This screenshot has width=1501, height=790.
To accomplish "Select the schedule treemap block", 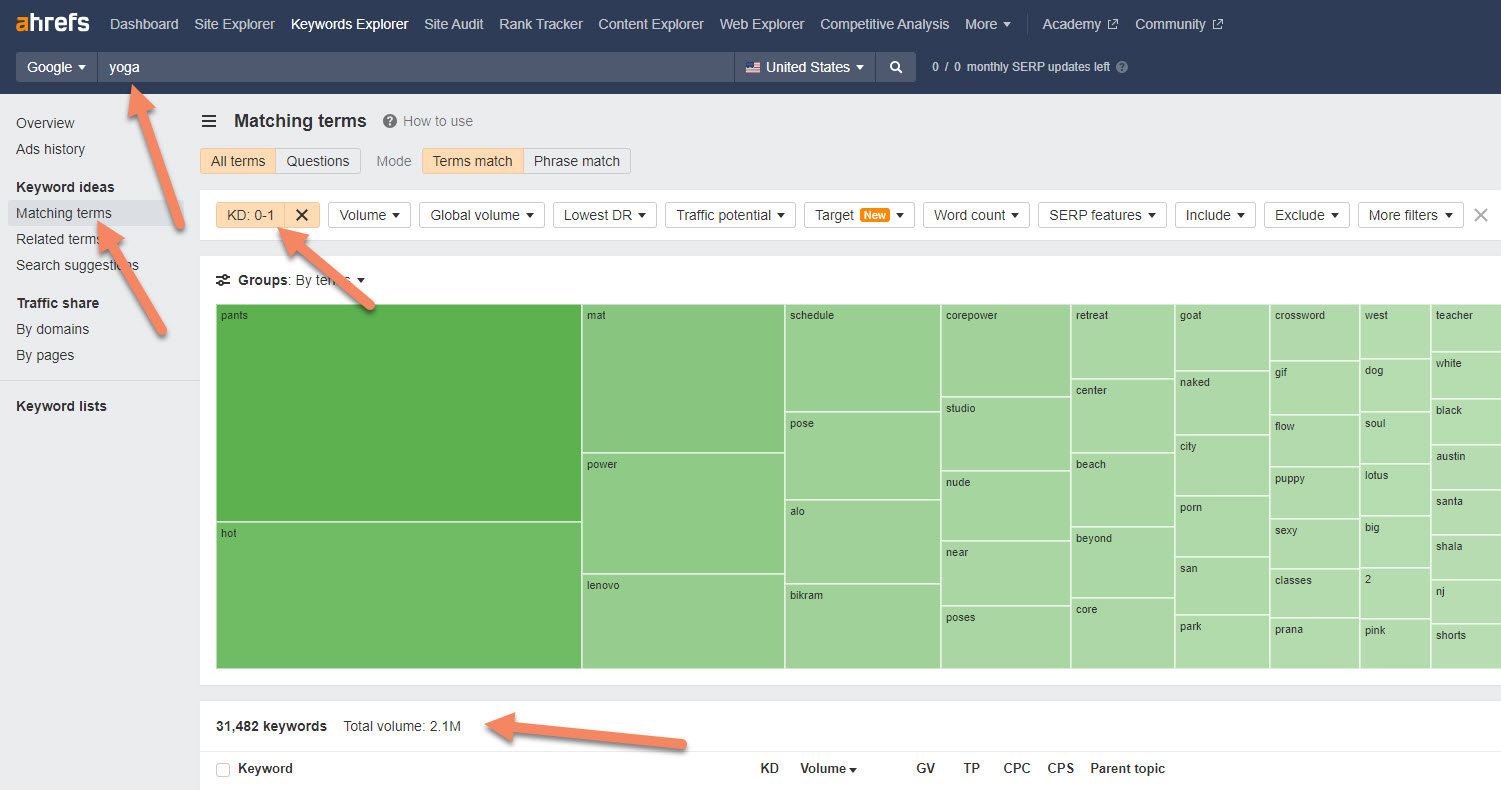I will coord(863,358).
